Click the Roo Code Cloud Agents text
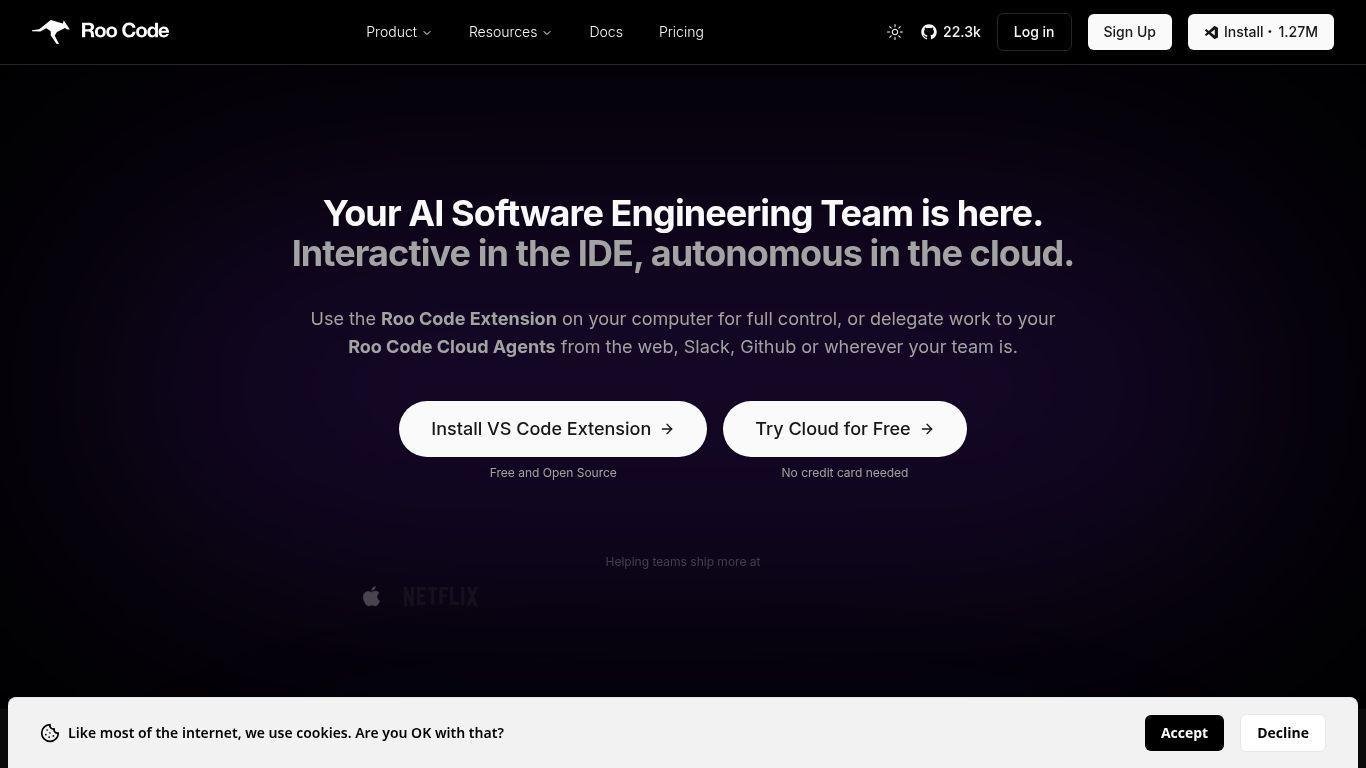1366x768 pixels. (x=451, y=347)
